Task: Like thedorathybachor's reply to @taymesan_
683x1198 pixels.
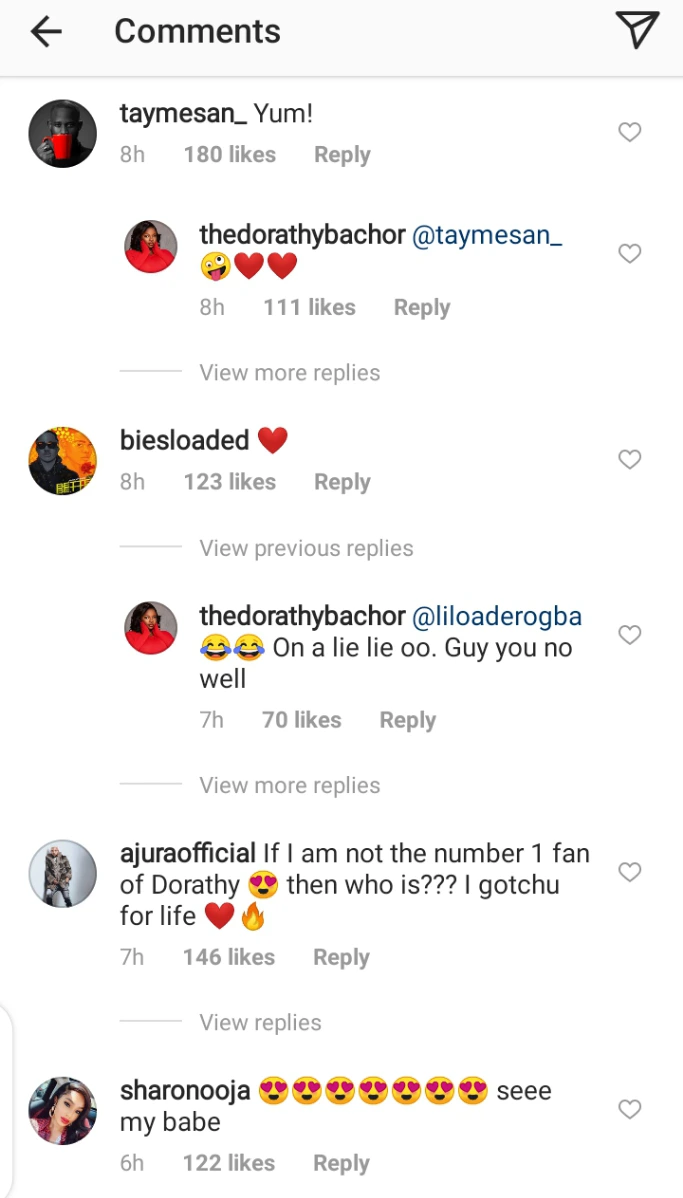Action: 629,254
